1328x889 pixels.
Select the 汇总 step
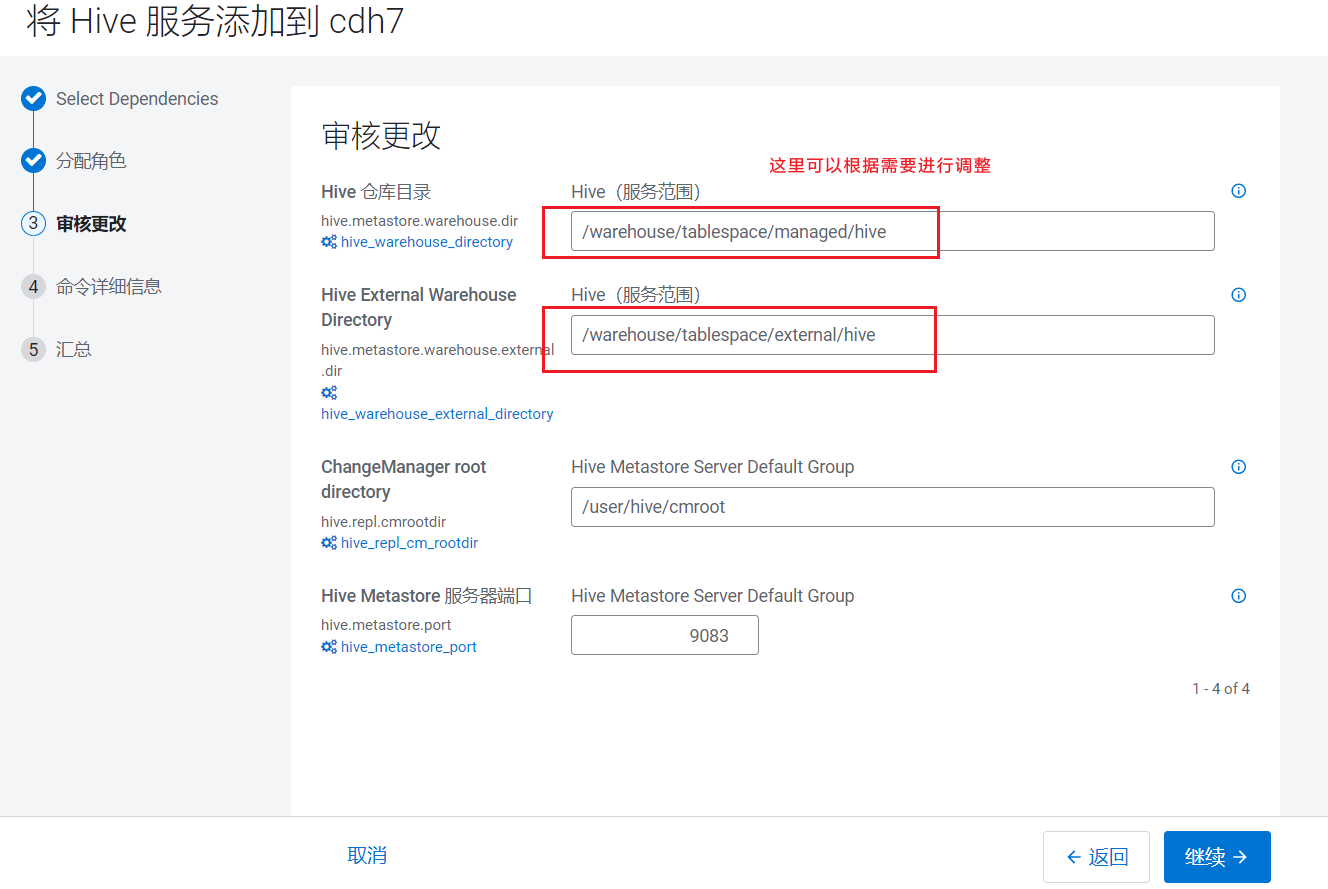[74, 350]
